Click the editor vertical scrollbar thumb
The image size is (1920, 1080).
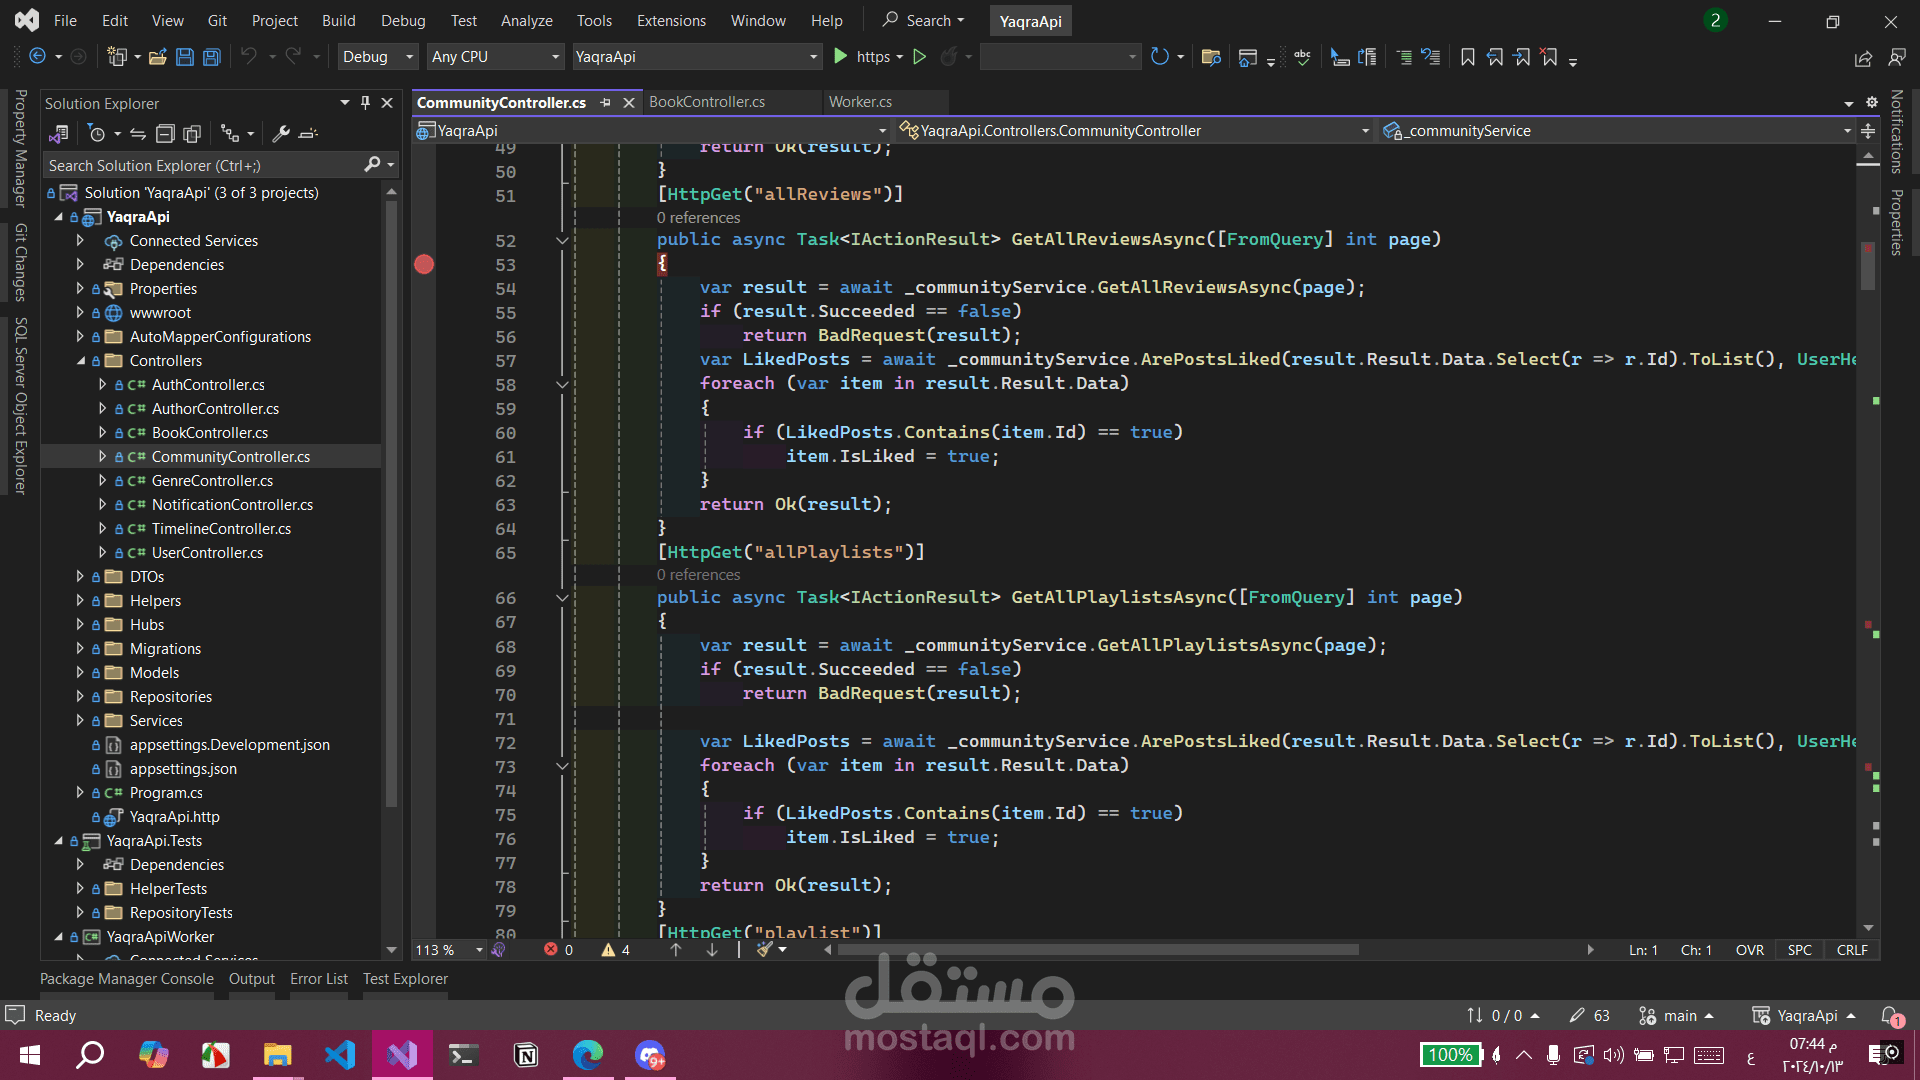pos(1867,265)
